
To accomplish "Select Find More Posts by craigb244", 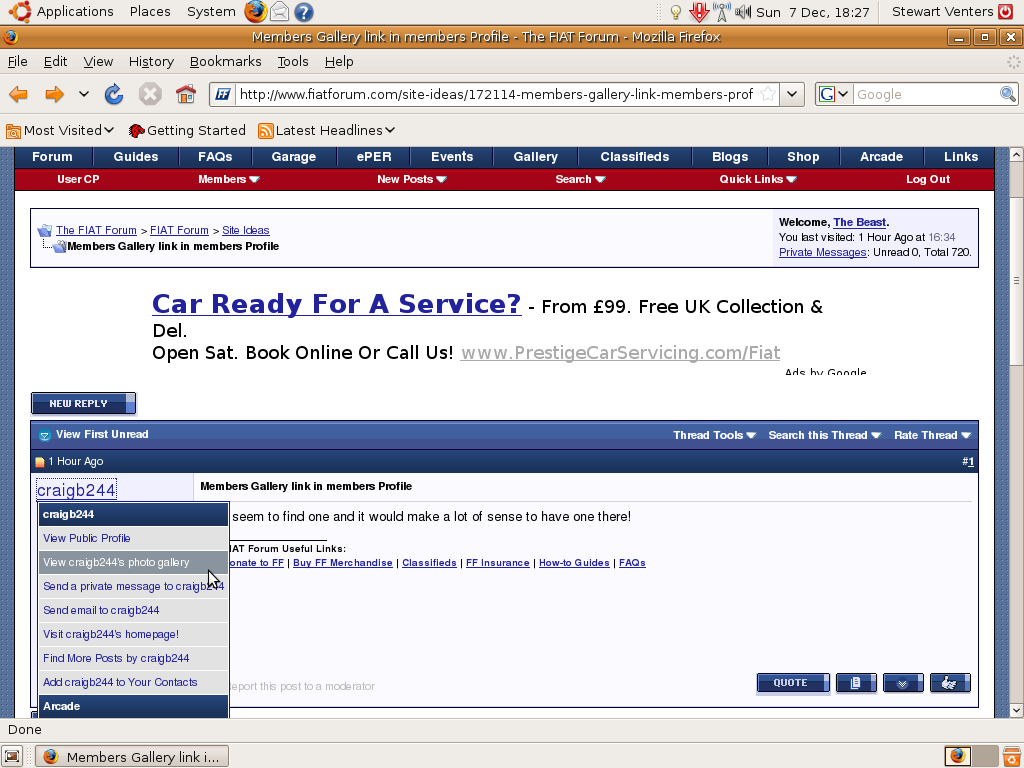I will point(133,658).
